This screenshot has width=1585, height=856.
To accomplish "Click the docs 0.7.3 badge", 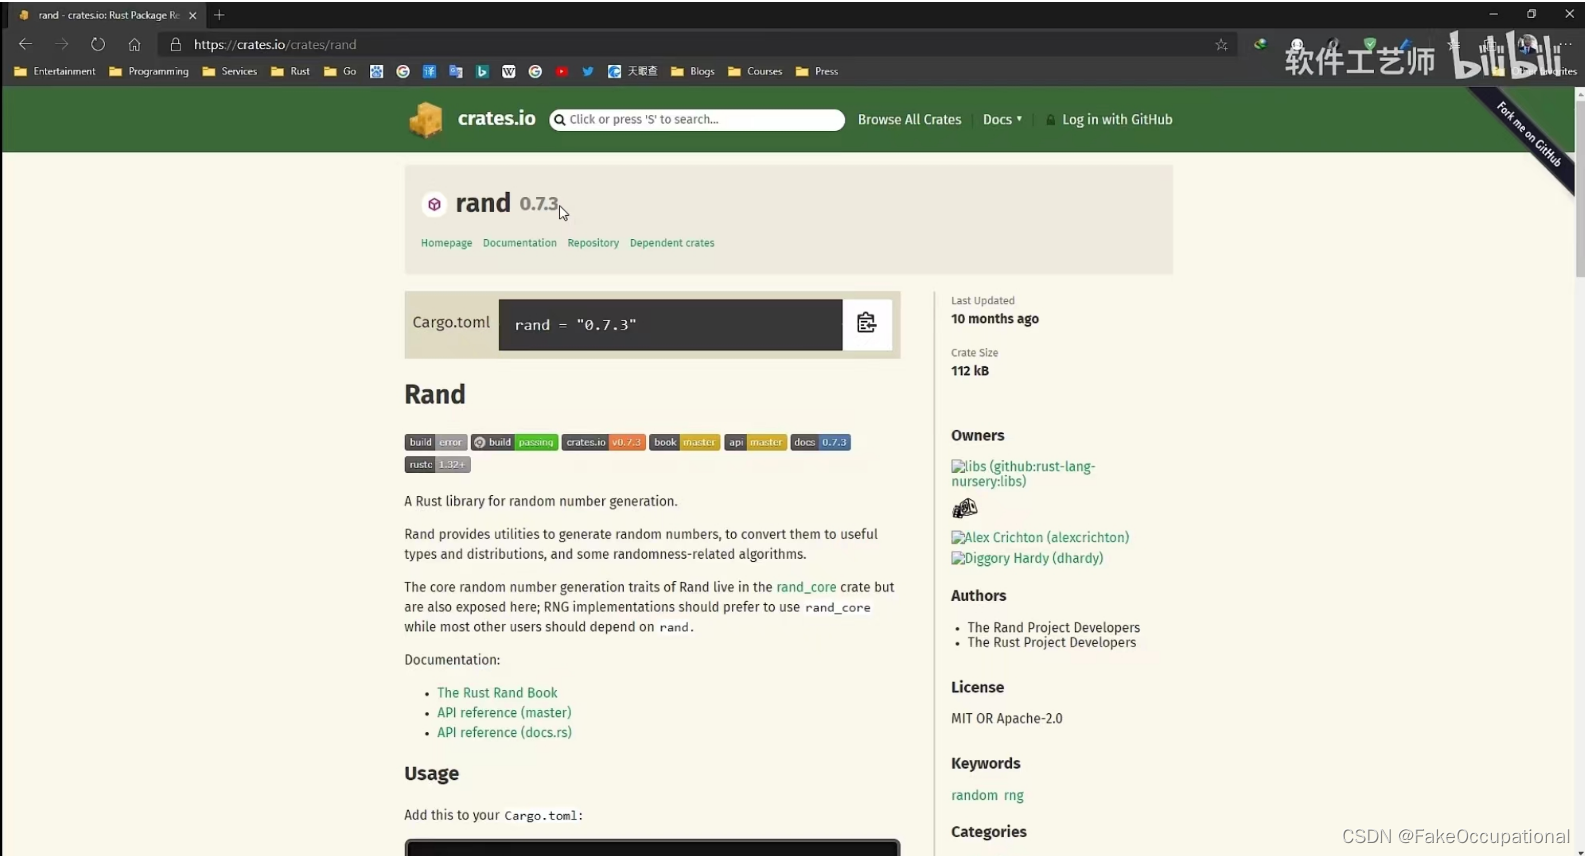I will [821, 442].
